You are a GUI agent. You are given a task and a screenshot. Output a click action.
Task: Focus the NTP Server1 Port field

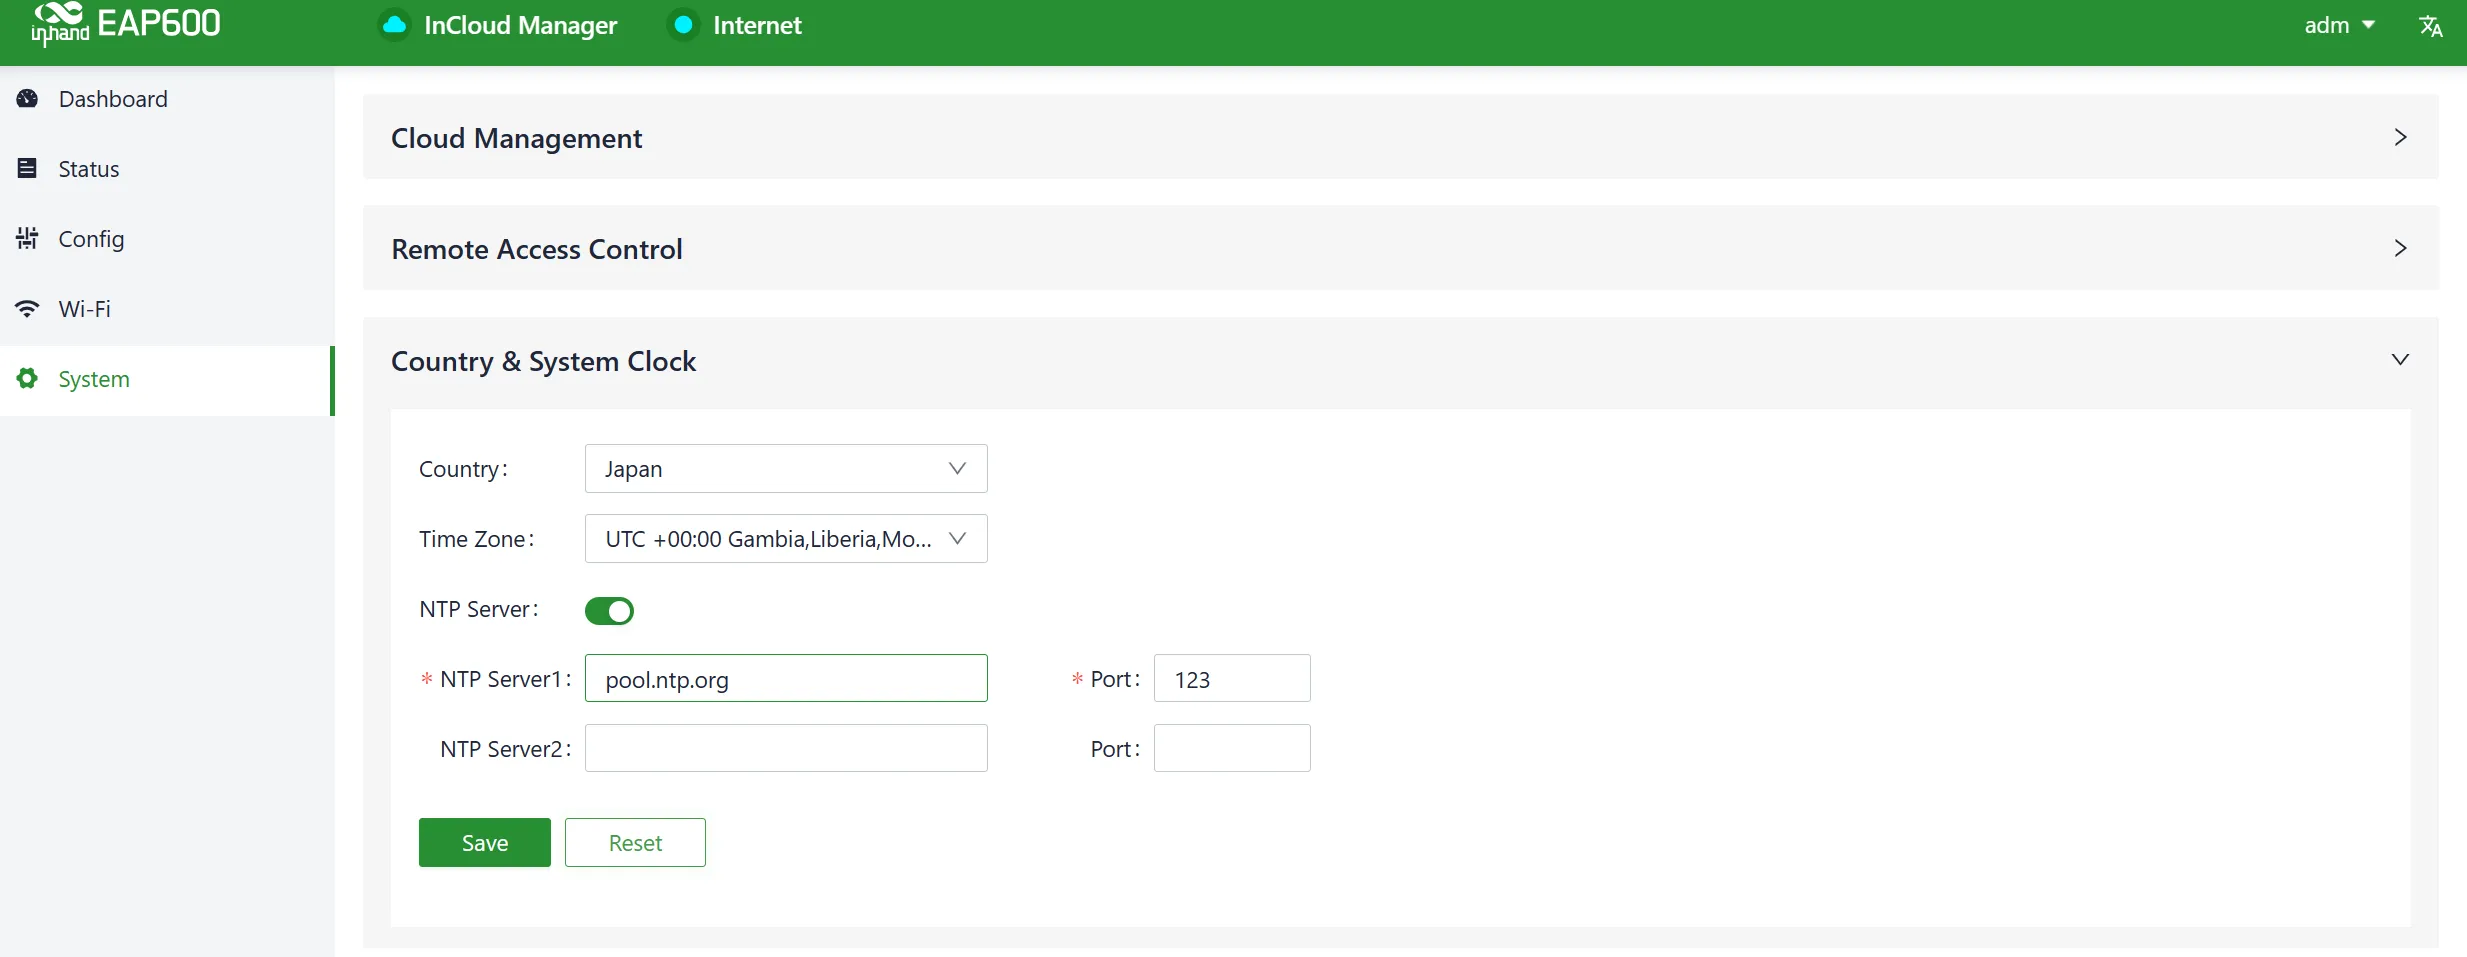point(1232,679)
